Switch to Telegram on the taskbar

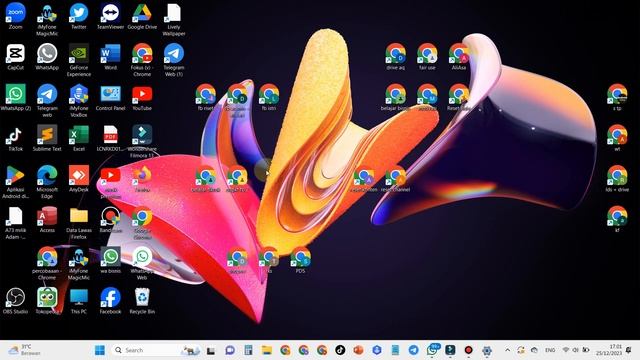point(413,350)
